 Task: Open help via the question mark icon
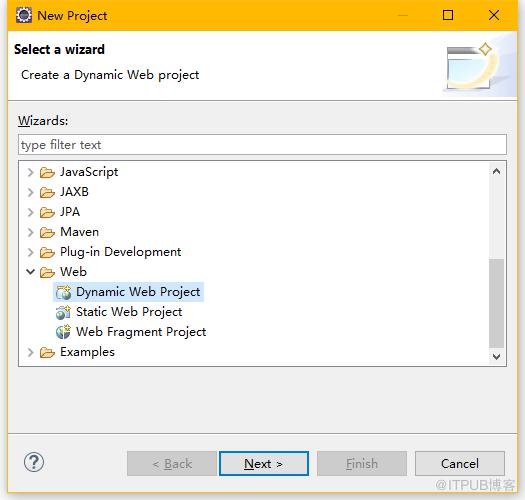[34, 462]
